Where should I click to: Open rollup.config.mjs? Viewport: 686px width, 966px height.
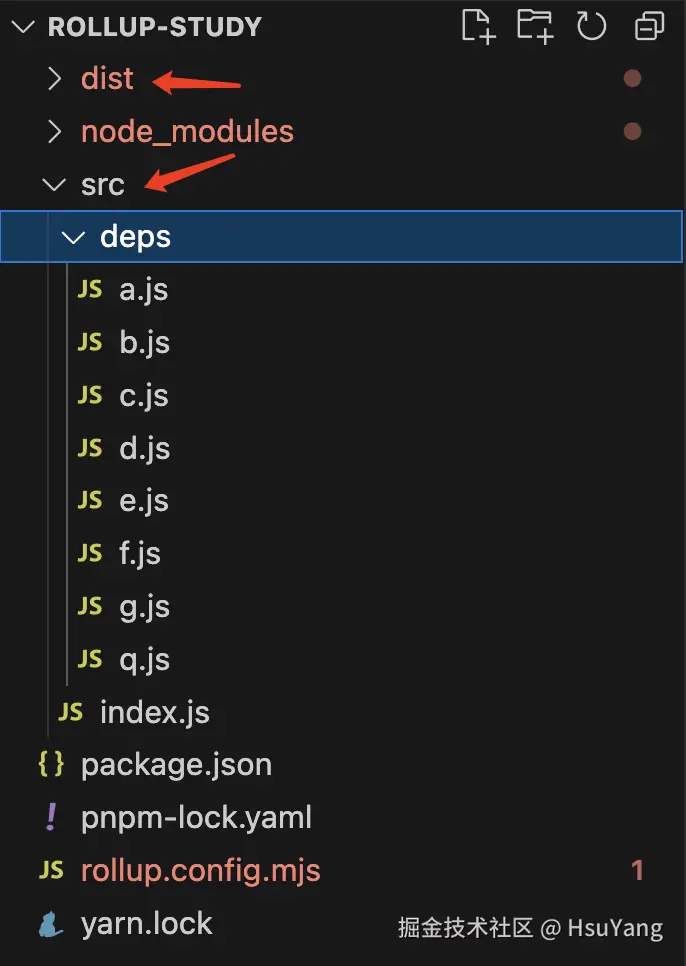pyautogui.click(x=200, y=870)
